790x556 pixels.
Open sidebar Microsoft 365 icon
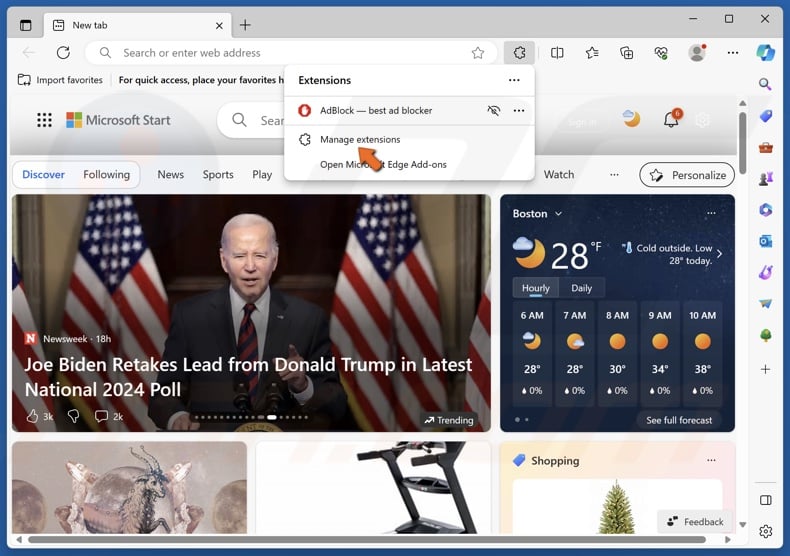tap(766, 210)
